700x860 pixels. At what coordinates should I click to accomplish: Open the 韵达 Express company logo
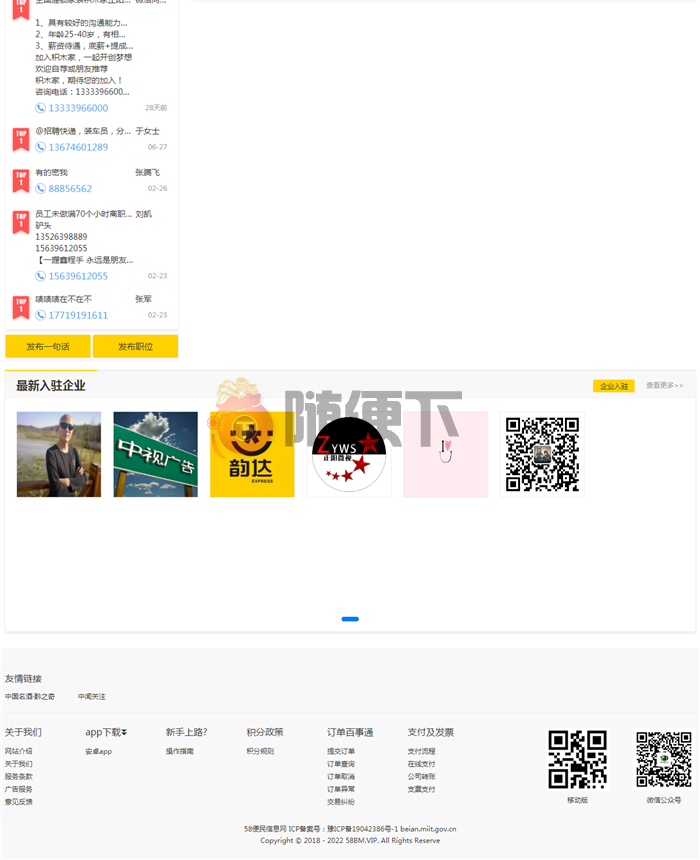click(x=252, y=454)
